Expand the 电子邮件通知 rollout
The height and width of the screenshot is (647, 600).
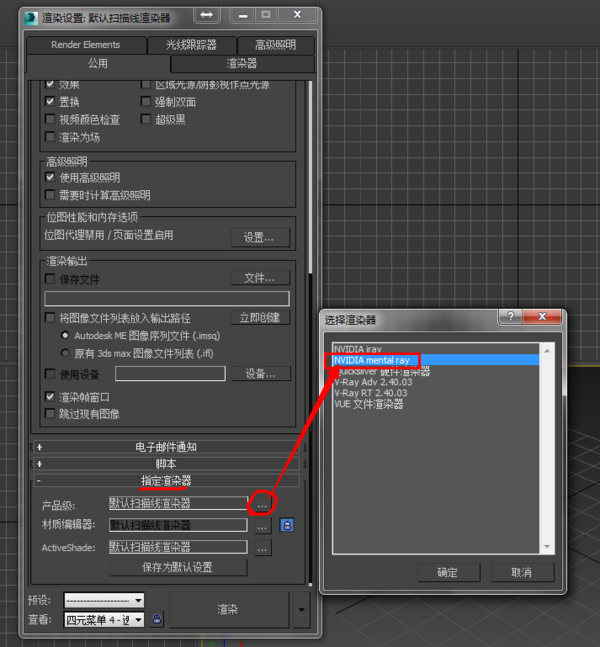[x=166, y=447]
